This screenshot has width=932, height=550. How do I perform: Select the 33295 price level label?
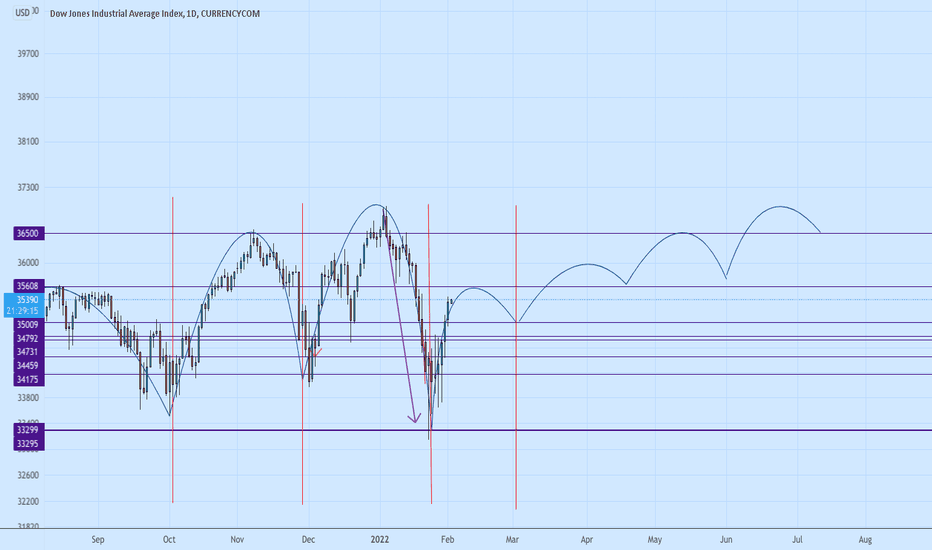click(29, 444)
